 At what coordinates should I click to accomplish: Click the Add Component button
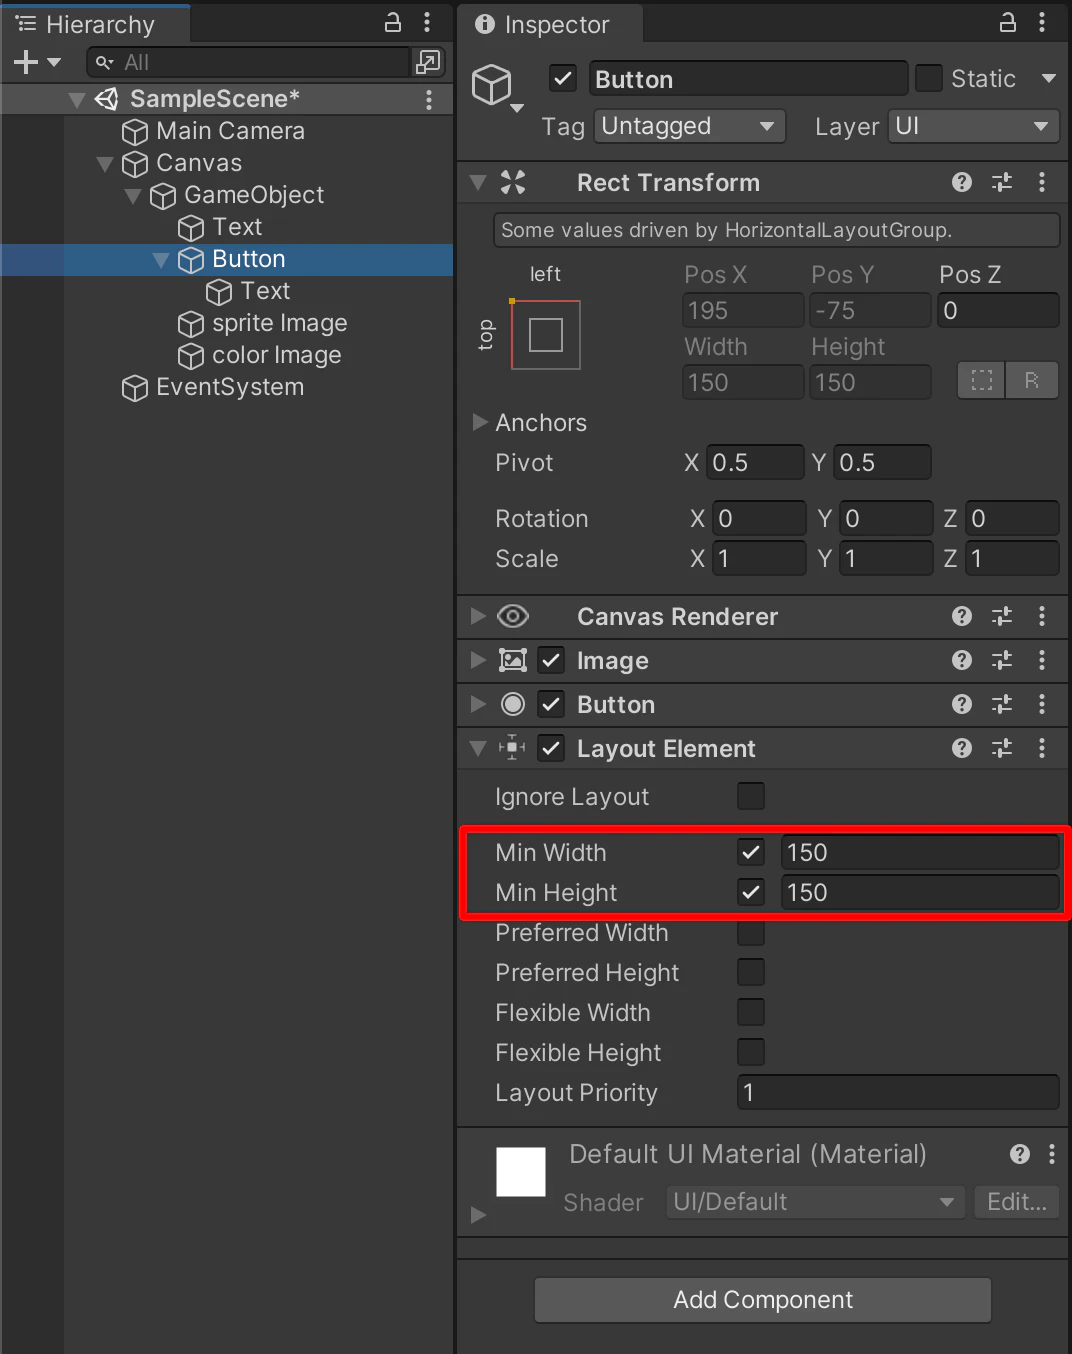point(763,1300)
